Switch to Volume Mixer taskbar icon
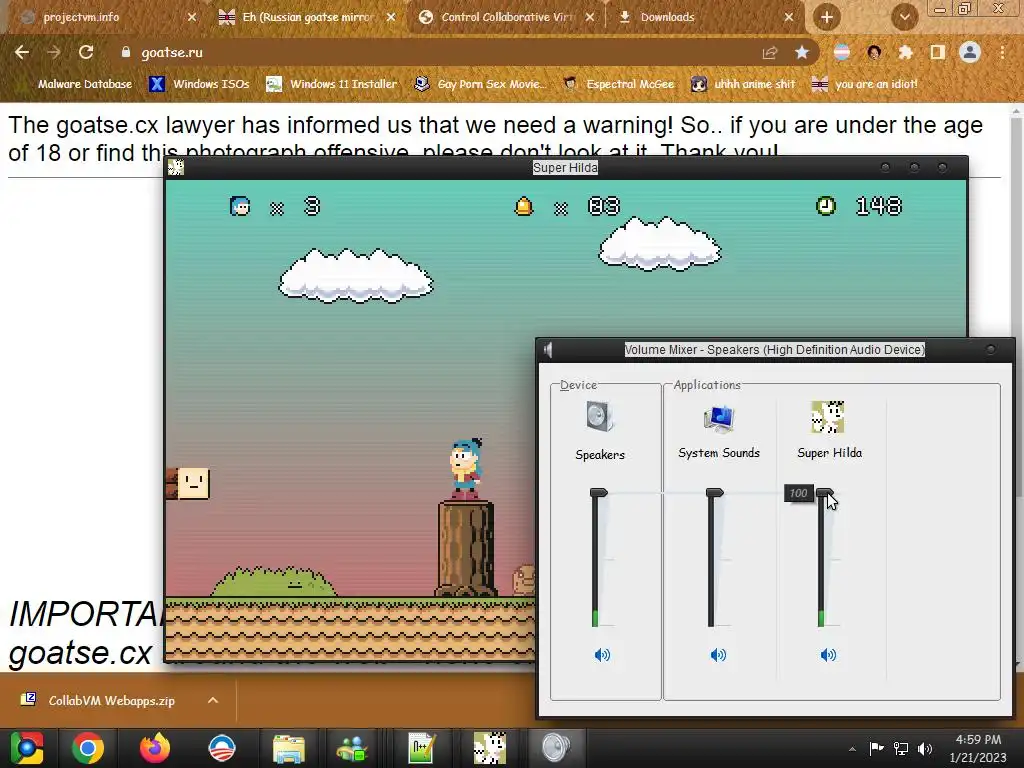This screenshot has height=768, width=1024. pos(556,748)
